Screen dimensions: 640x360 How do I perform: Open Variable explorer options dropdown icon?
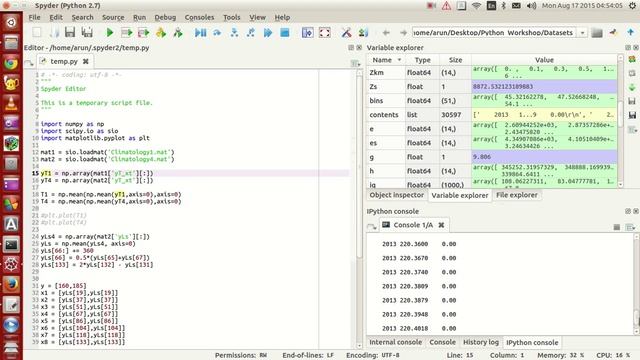click(632, 129)
